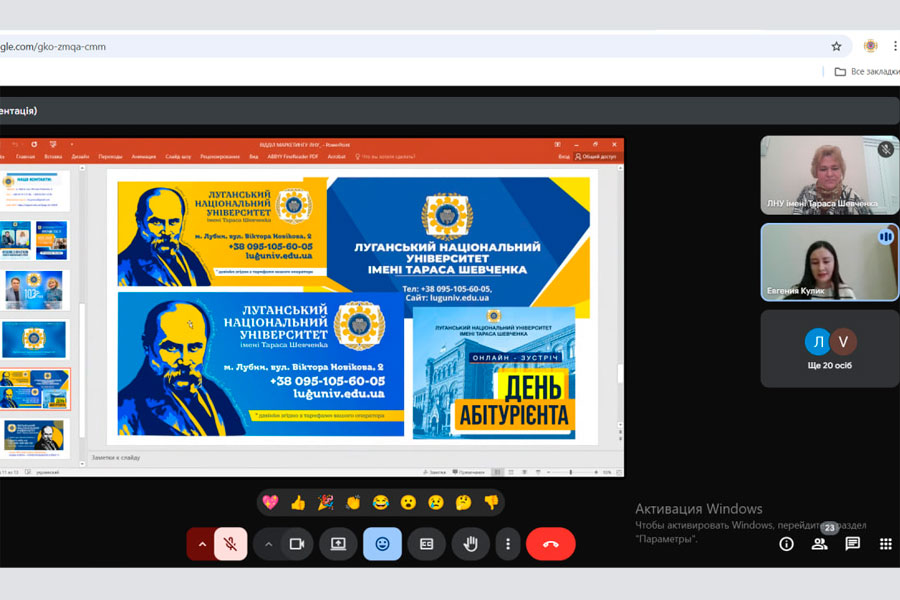Open video settings arrow beside camera

[x=268, y=544]
